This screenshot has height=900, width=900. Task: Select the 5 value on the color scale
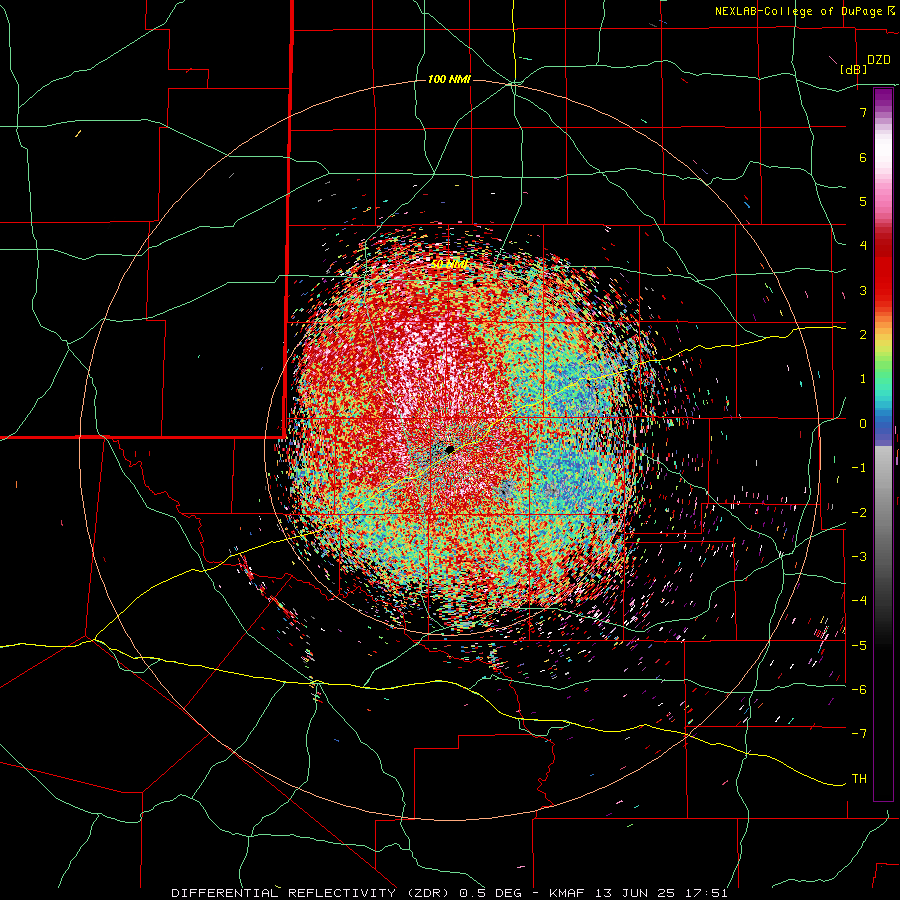pos(863,201)
